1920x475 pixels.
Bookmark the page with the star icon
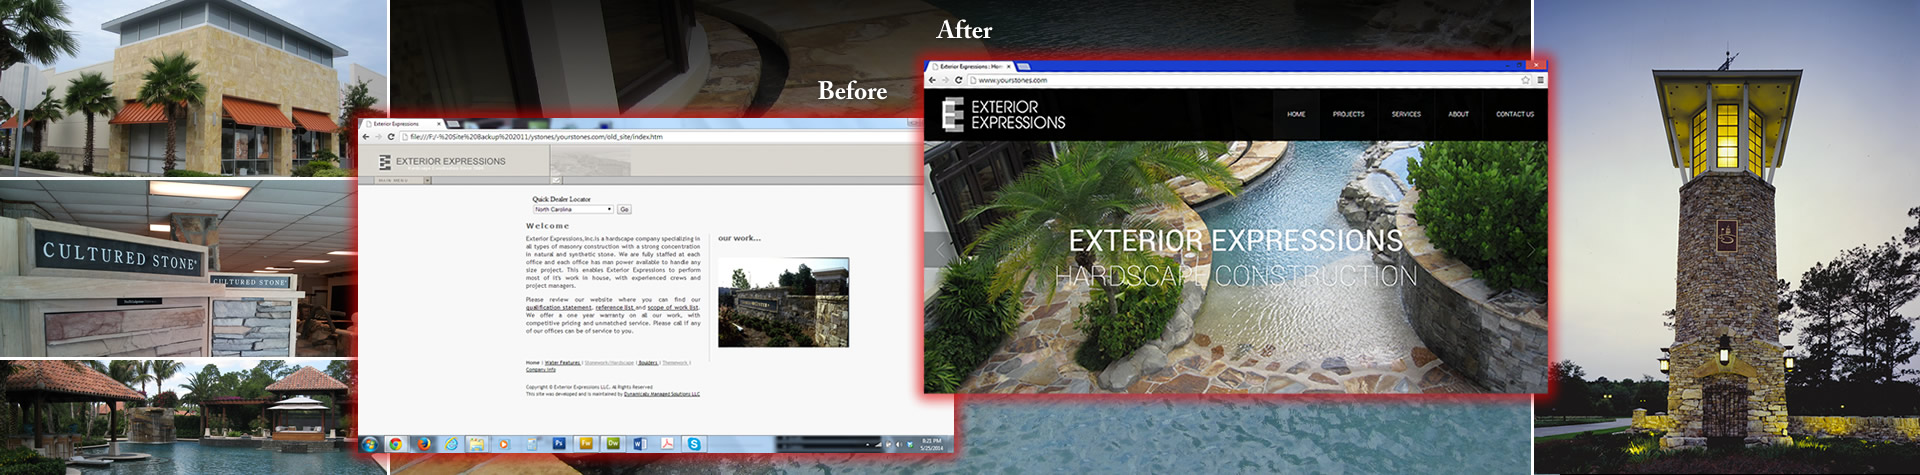point(1525,80)
